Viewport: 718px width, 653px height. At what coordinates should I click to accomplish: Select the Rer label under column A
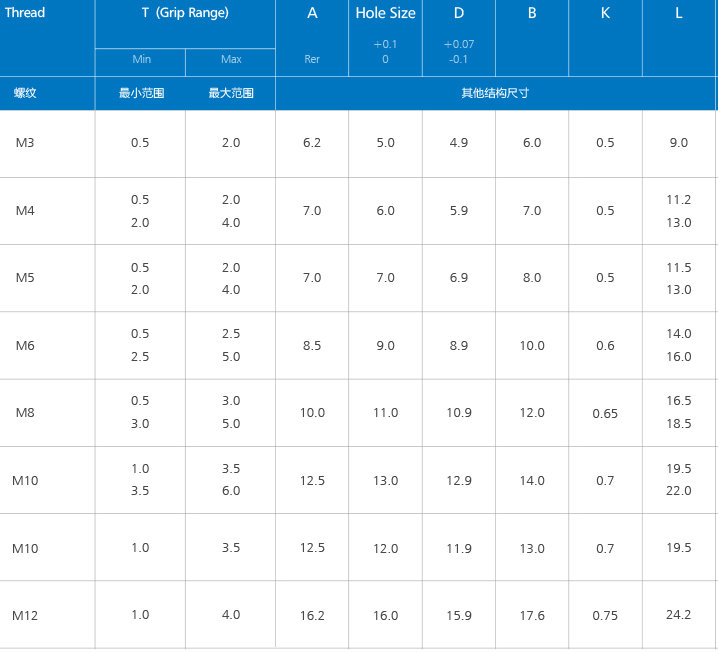312,60
